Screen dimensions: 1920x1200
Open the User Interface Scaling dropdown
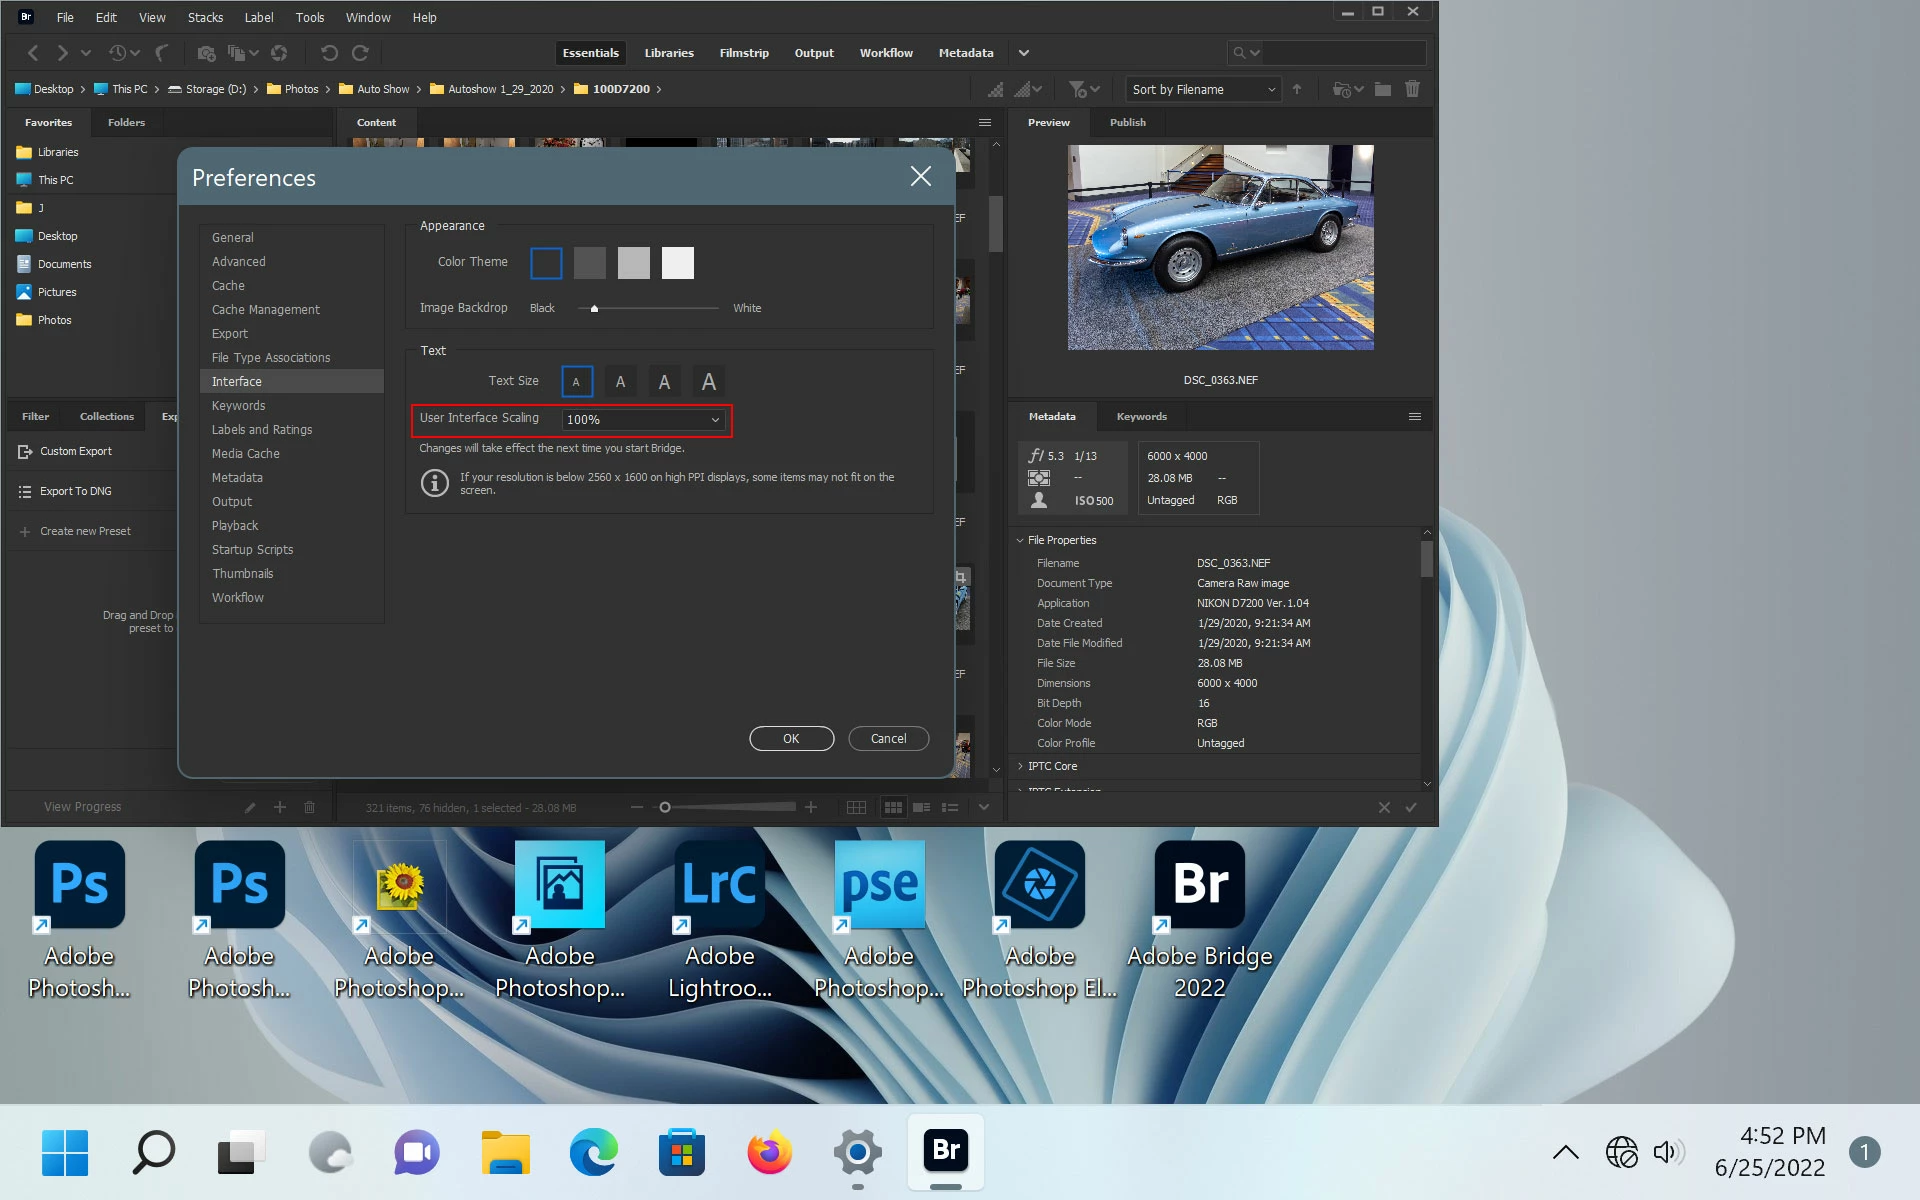(642, 420)
